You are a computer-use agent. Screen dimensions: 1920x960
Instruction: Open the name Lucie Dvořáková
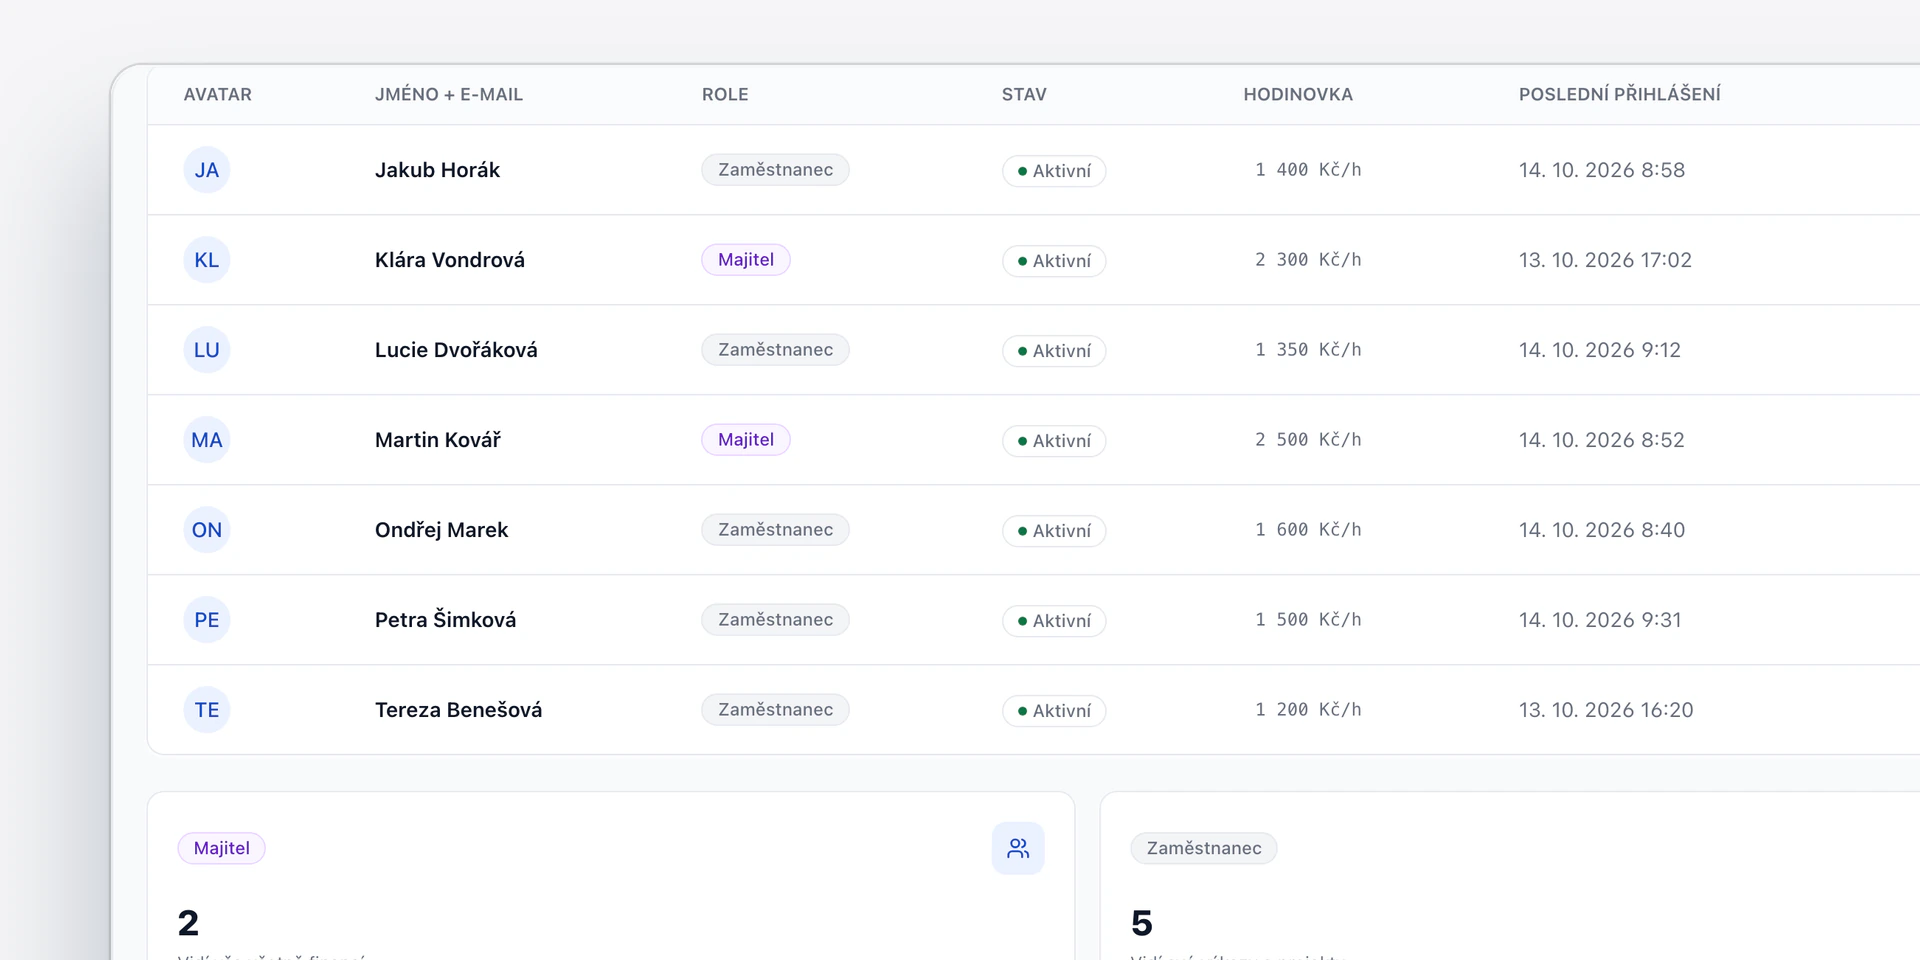click(456, 350)
